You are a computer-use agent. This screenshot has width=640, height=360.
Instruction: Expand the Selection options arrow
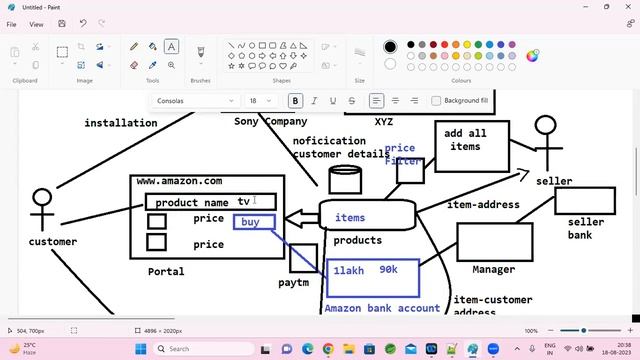(62, 64)
